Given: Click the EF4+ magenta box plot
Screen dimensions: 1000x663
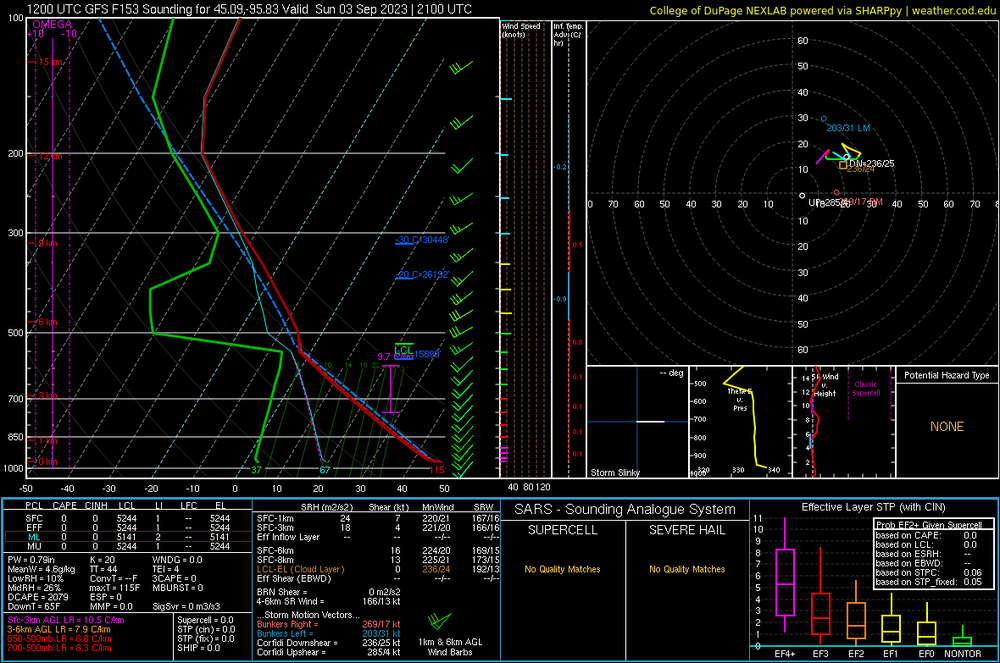Looking at the screenshot, I should (784, 582).
